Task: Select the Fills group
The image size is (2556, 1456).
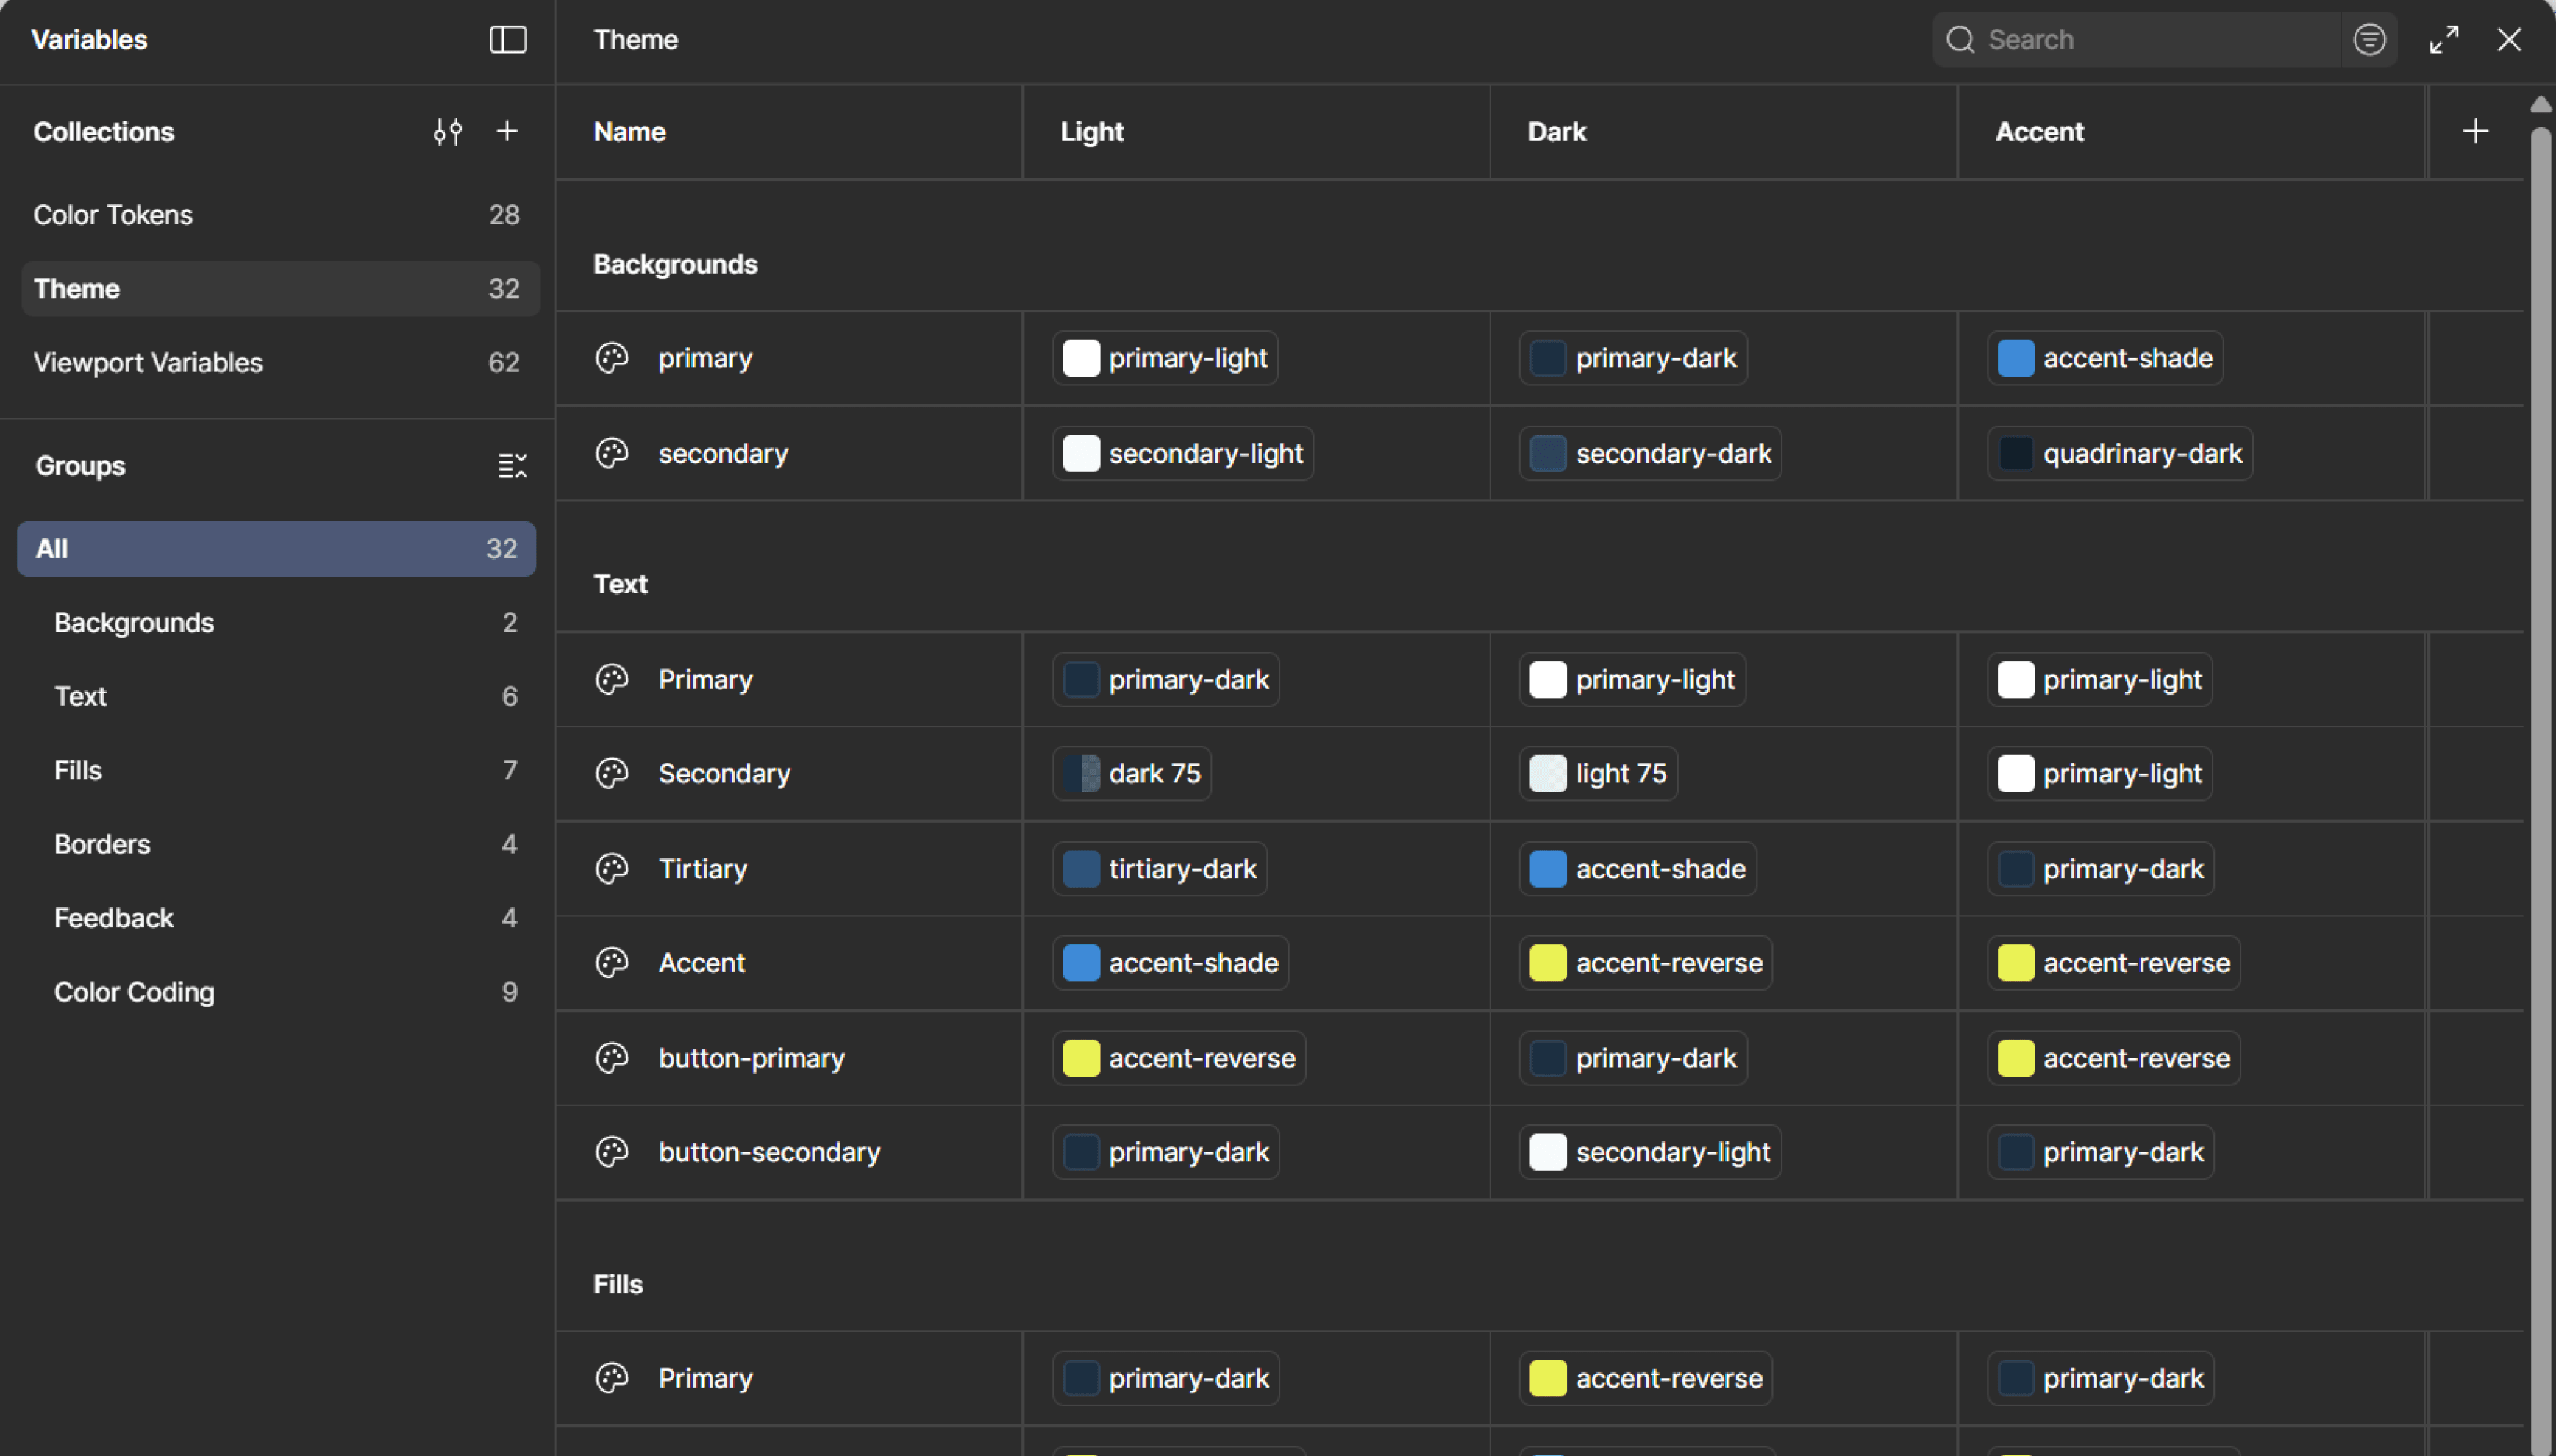Action: [x=78, y=770]
